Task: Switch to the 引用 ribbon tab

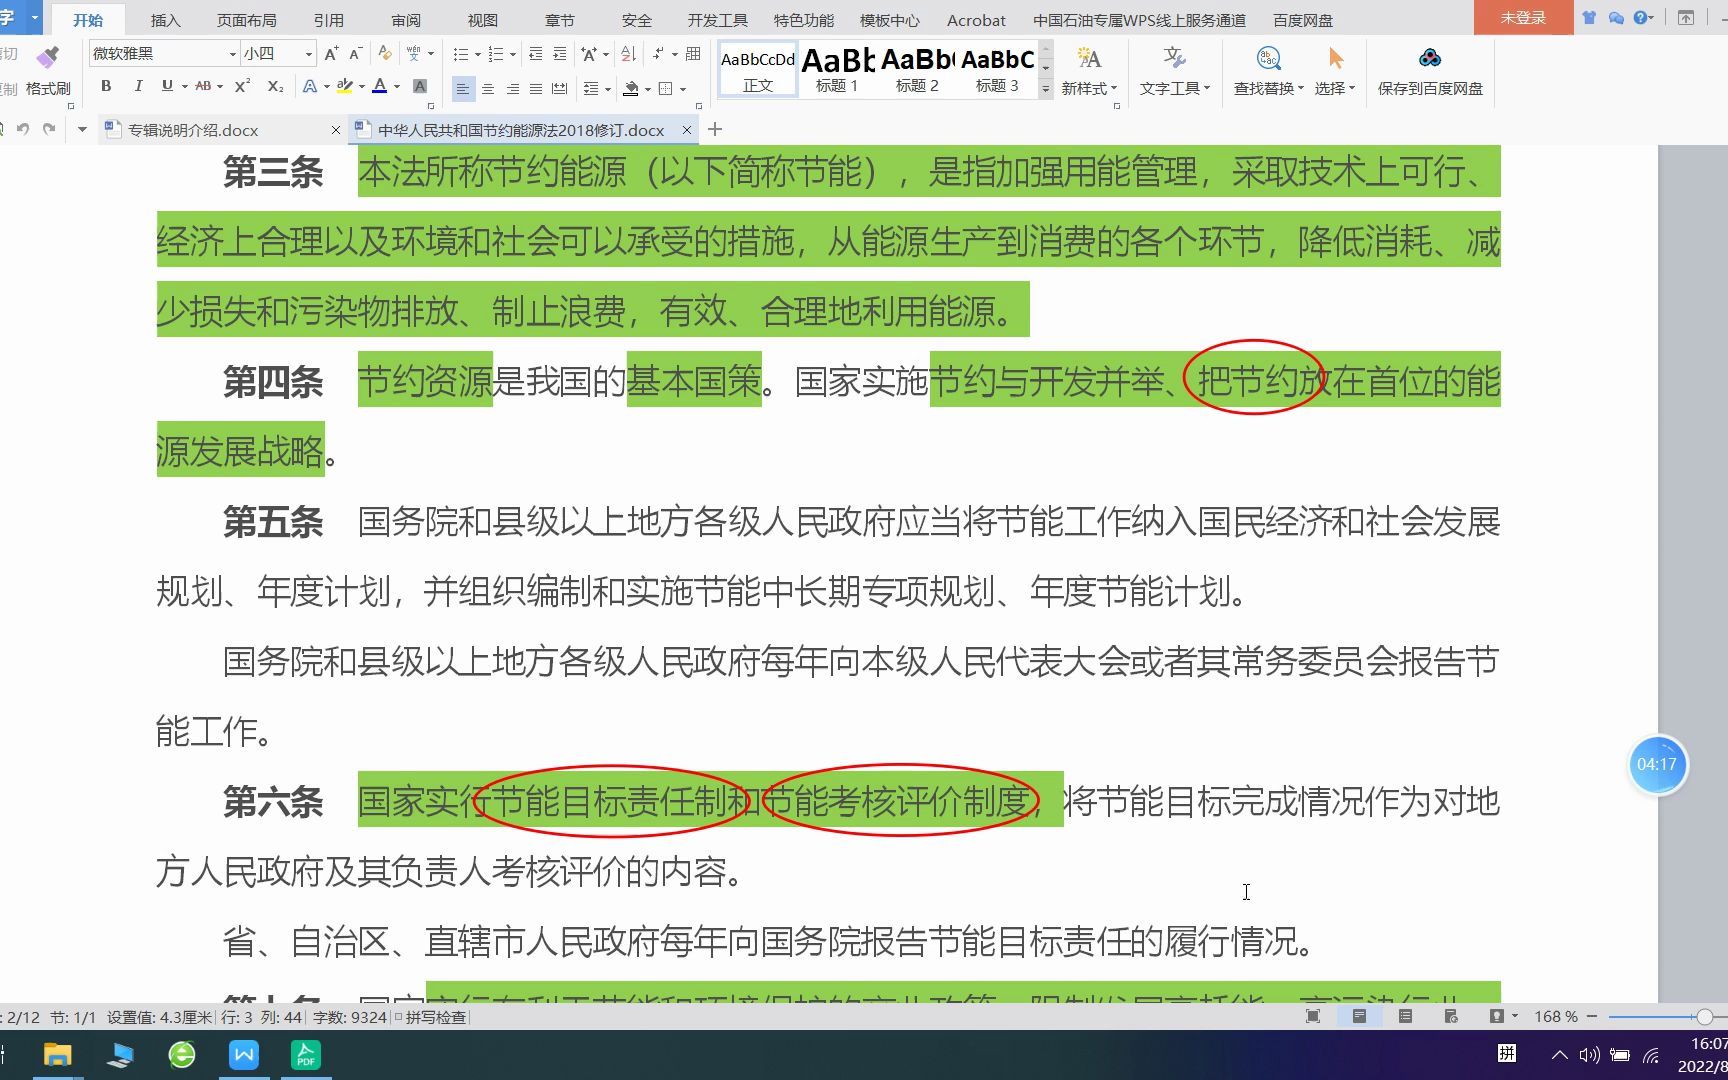Action: click(328, 20)
